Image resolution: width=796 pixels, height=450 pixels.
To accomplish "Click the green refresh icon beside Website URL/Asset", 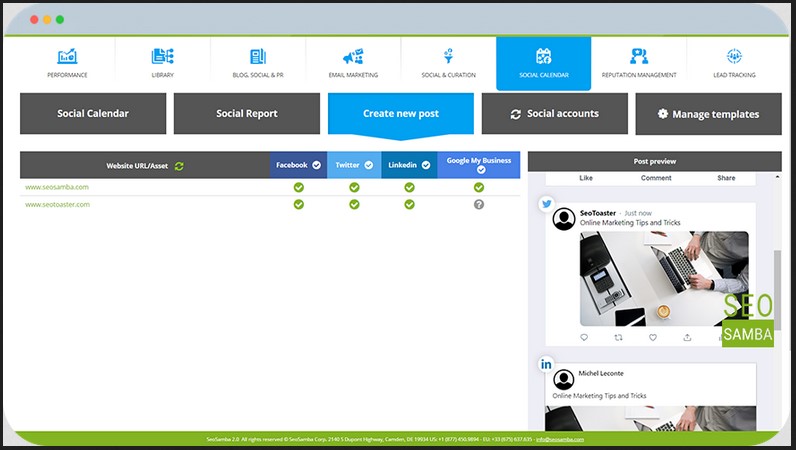I will tap(179, 166).
